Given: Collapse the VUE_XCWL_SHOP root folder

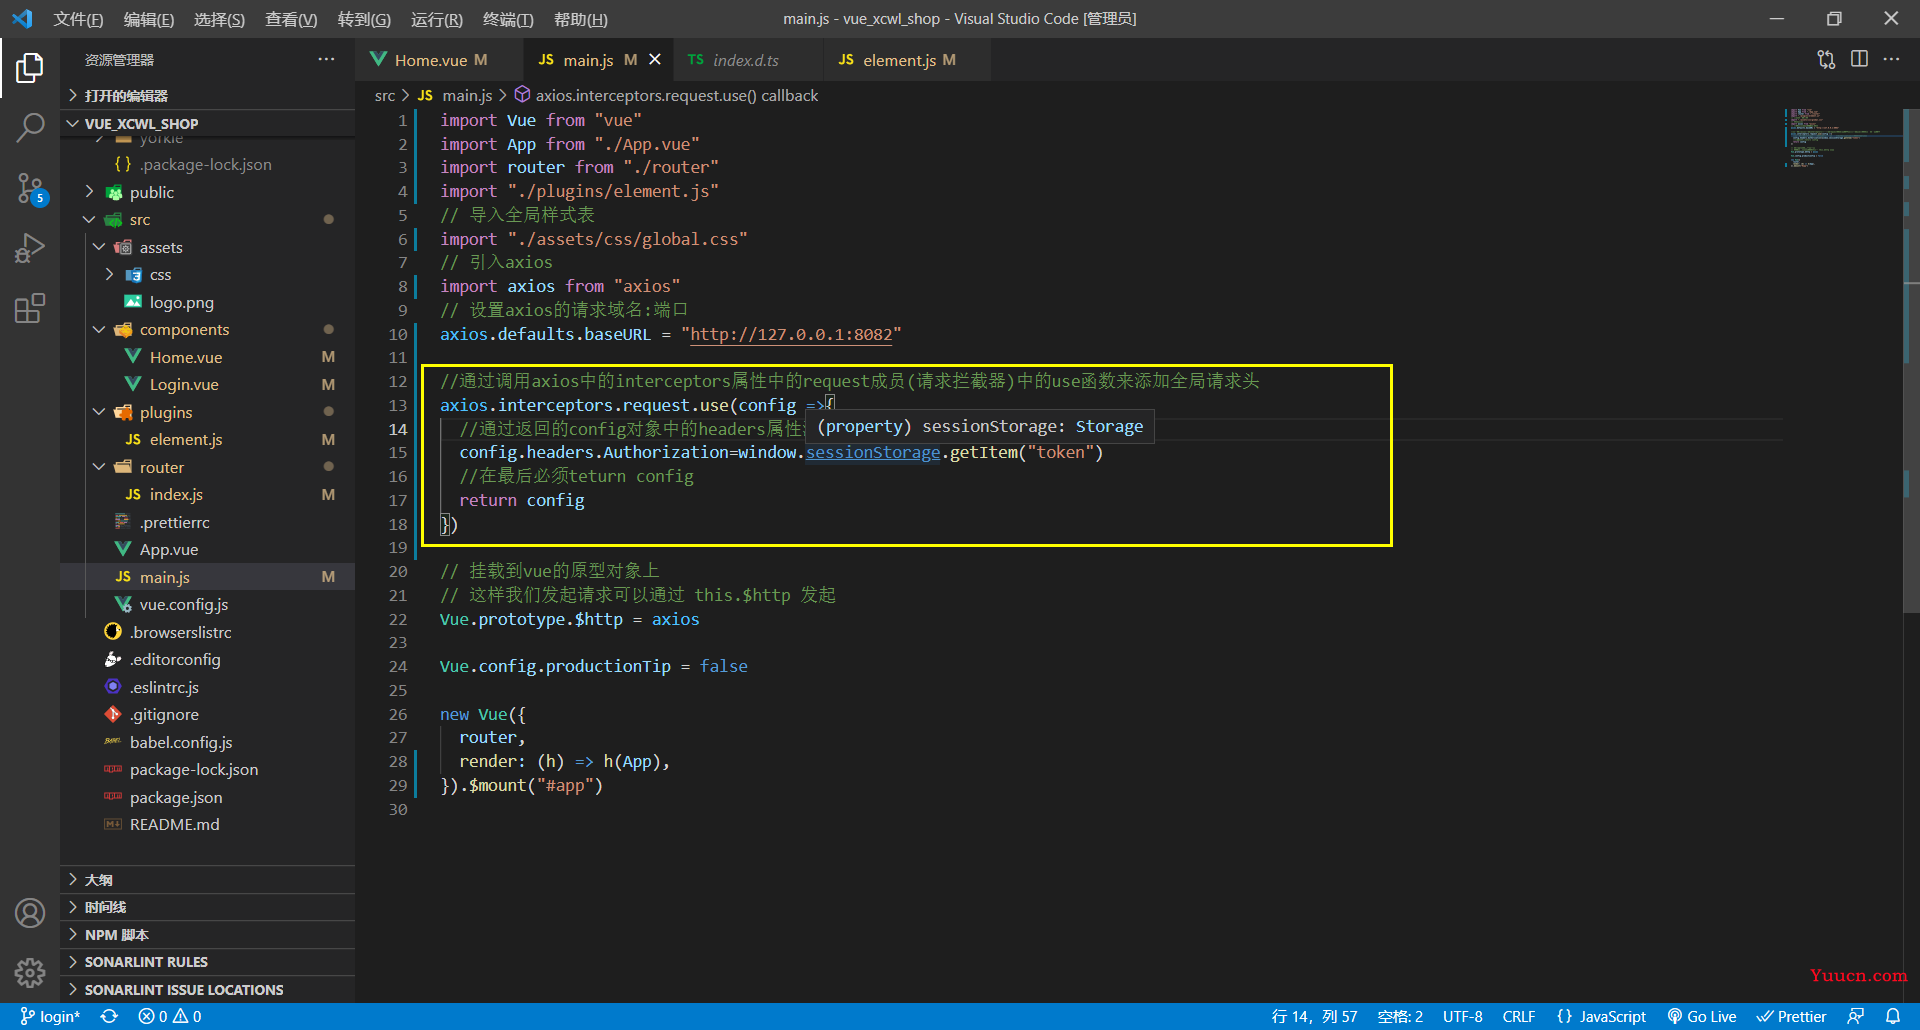Looking at the screenshot, I should 207,123.
